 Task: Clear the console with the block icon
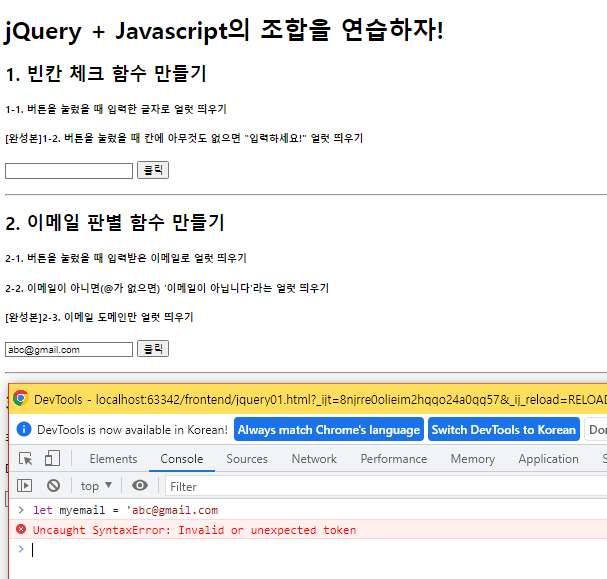[x=53, y=485]
